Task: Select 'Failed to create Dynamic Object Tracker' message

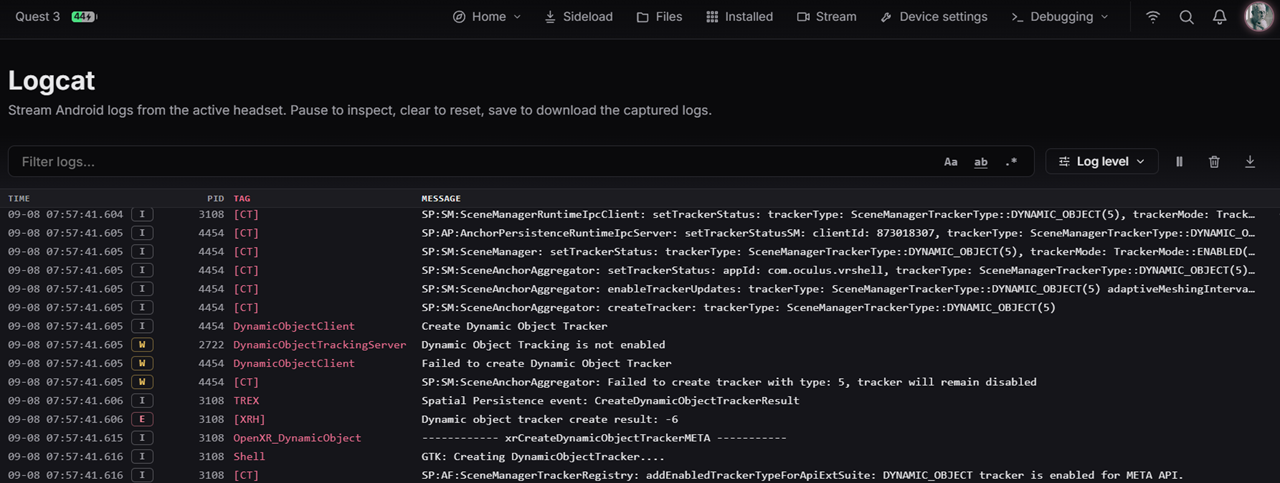Action: click(x=546, y=364)
